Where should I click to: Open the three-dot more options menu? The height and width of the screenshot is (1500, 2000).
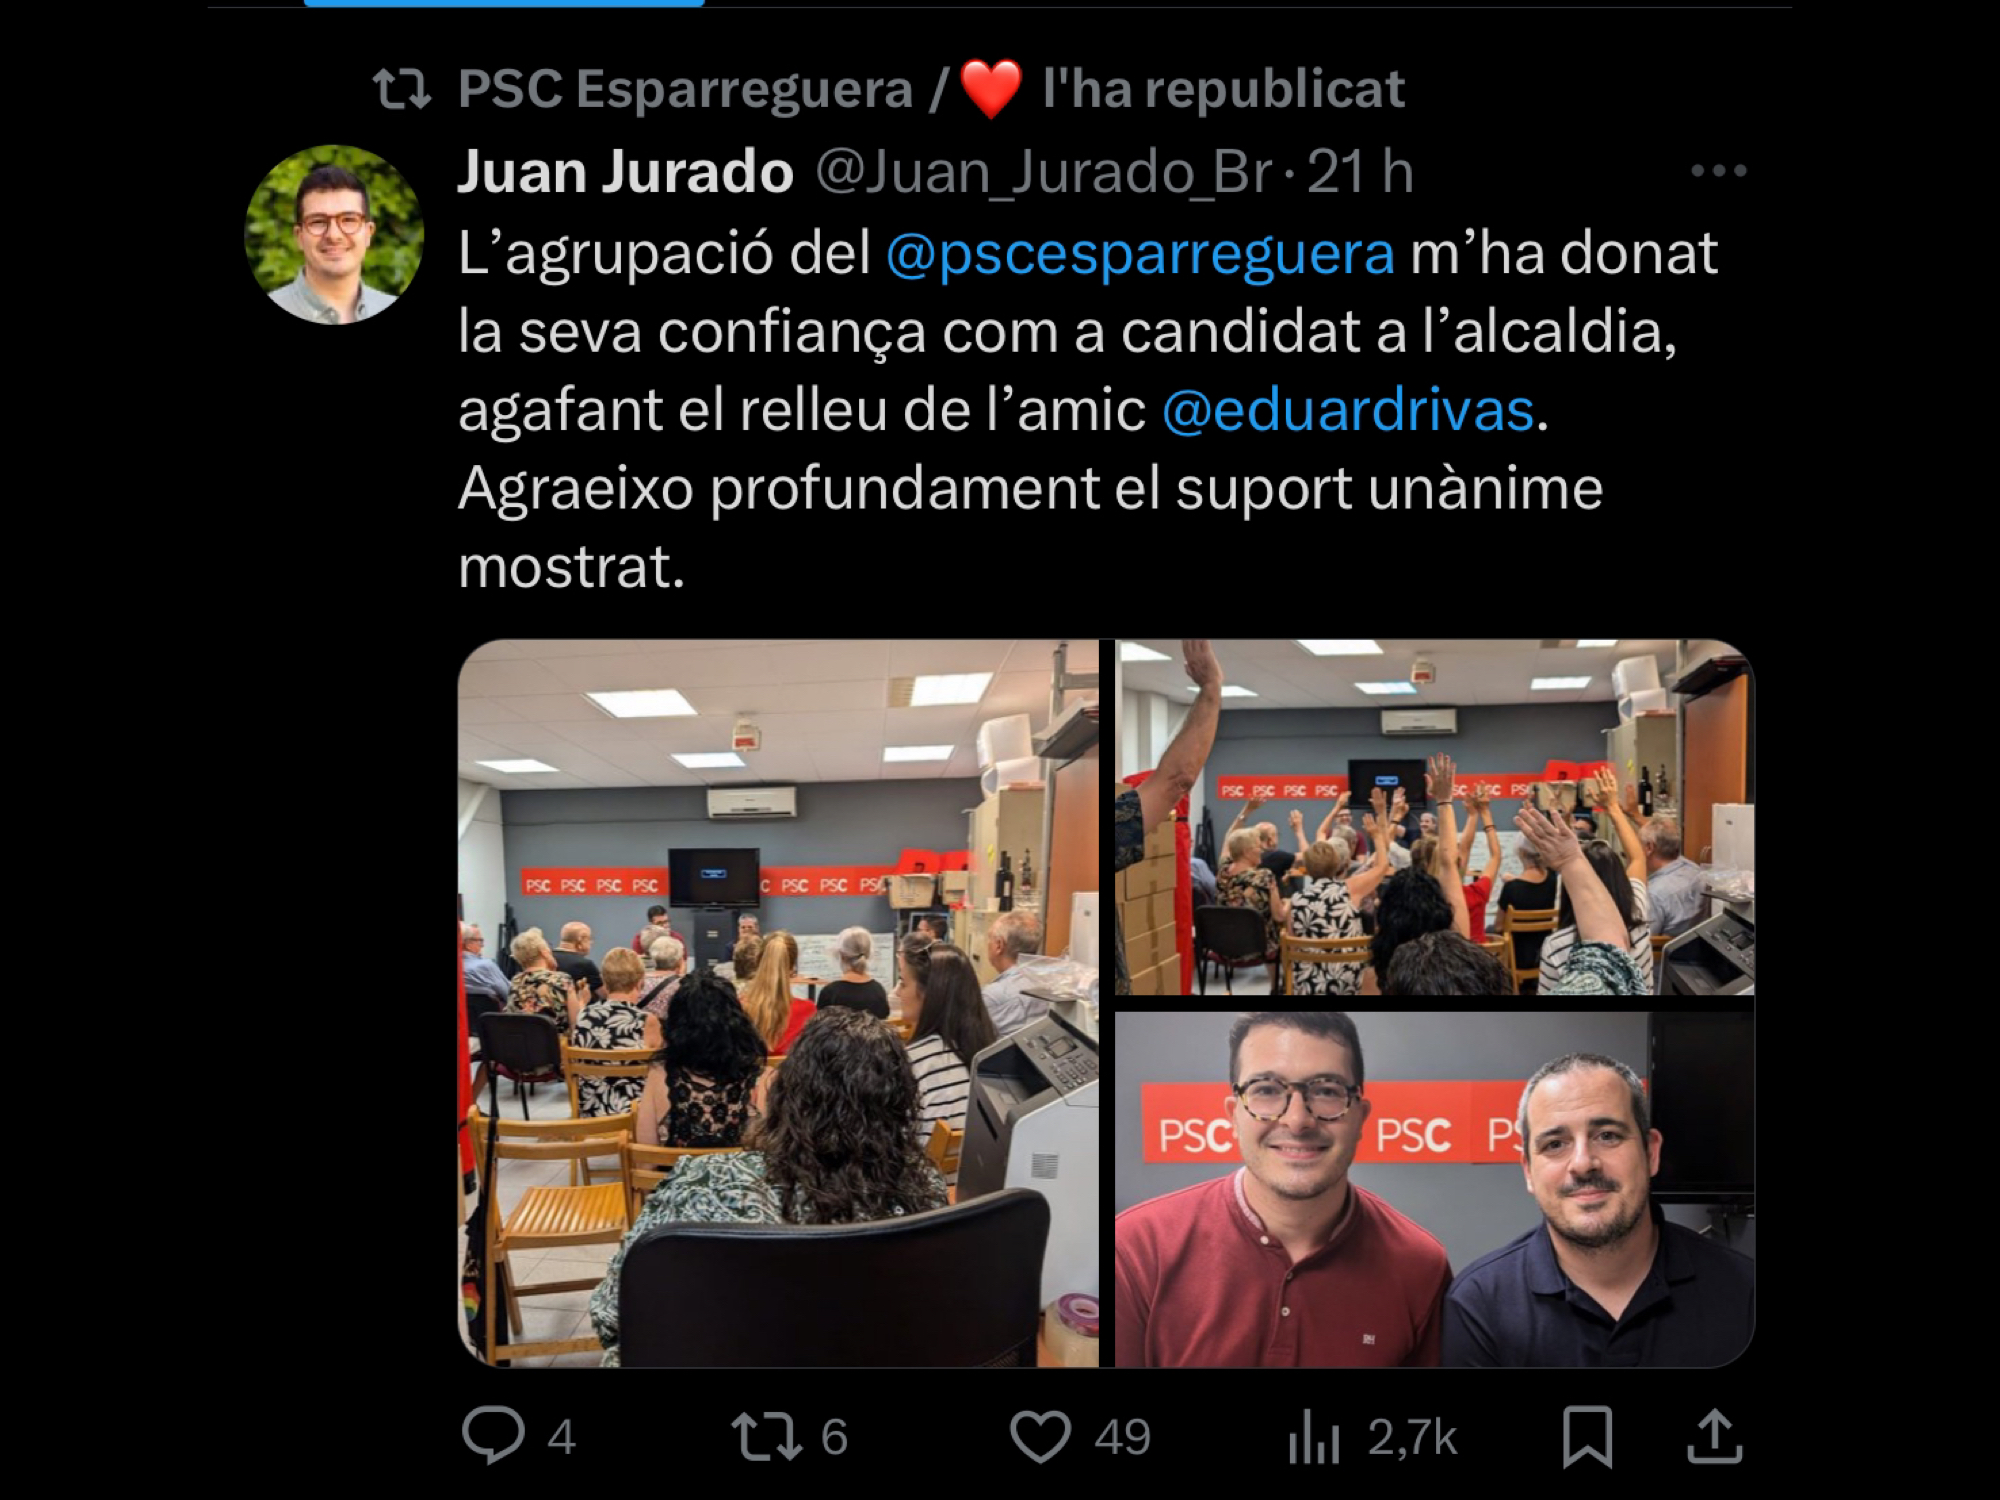(1718, 171)
